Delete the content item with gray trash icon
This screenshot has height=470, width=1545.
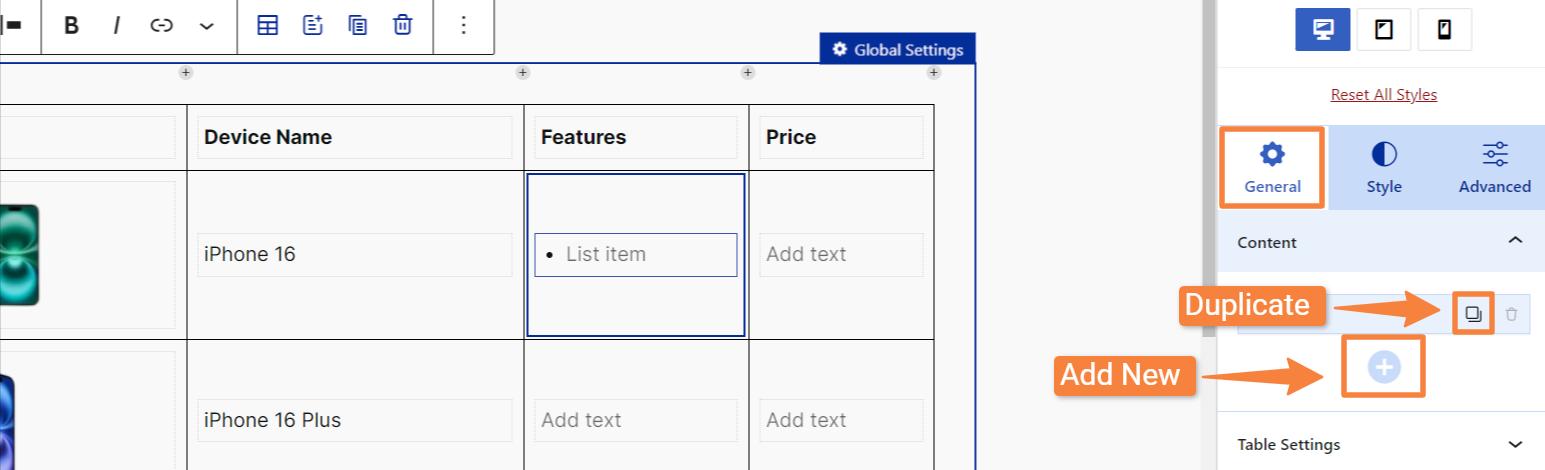point(1511,314)
